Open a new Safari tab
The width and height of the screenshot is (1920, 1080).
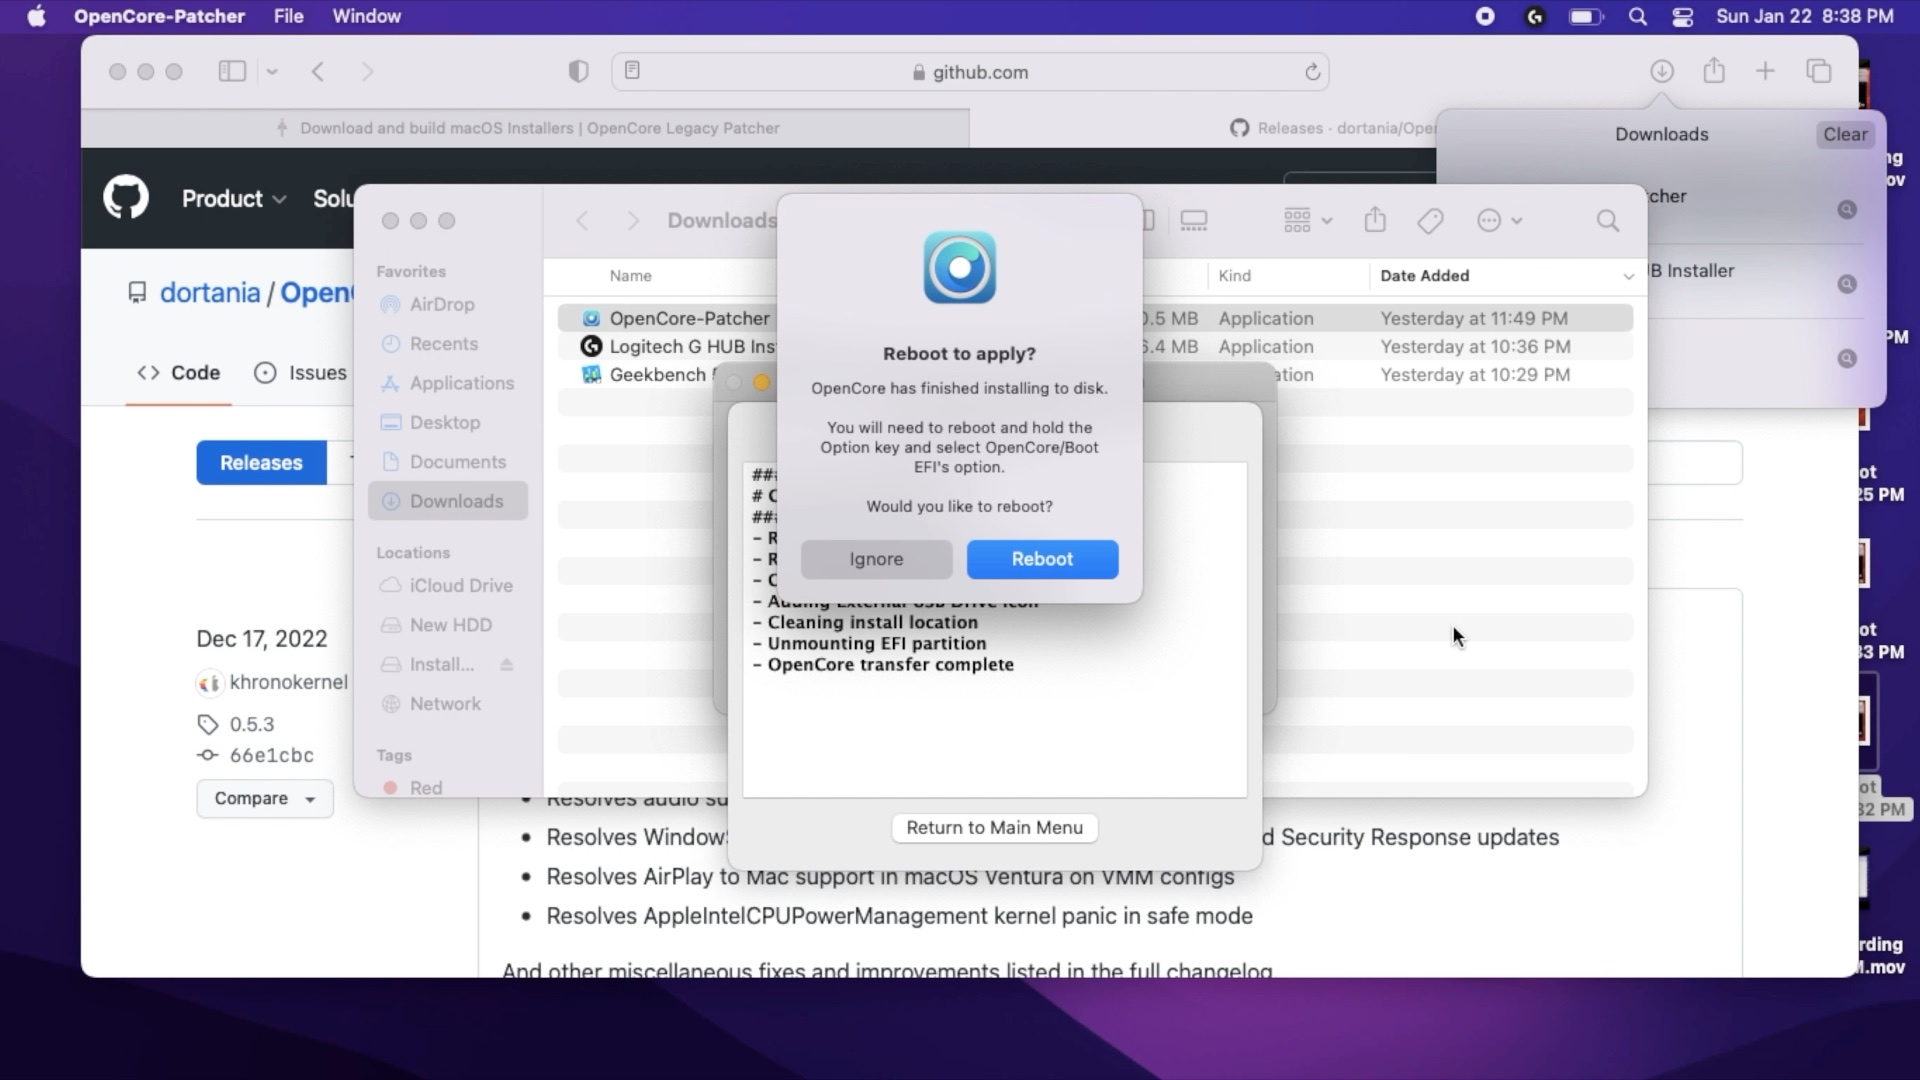pyautogui.click(x=1765, y=71)
